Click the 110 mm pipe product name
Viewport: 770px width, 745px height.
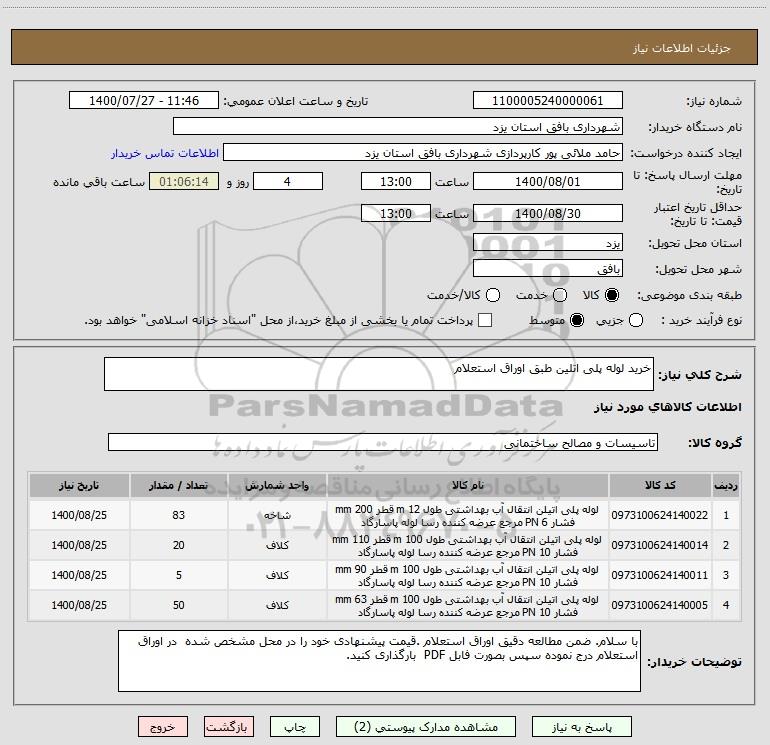click(x=467, y=546)
